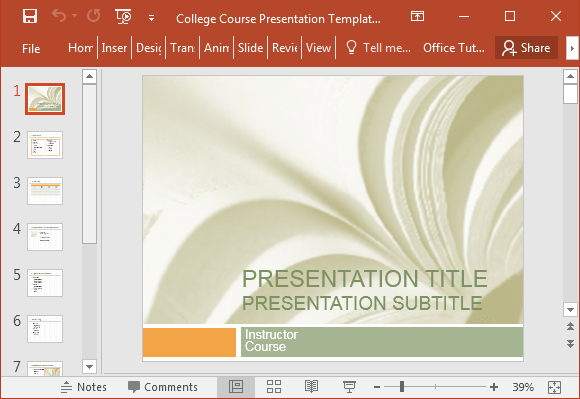Open the Animations ribbon tab
This screenshot has width=580, height=399.
click(216, 48)
